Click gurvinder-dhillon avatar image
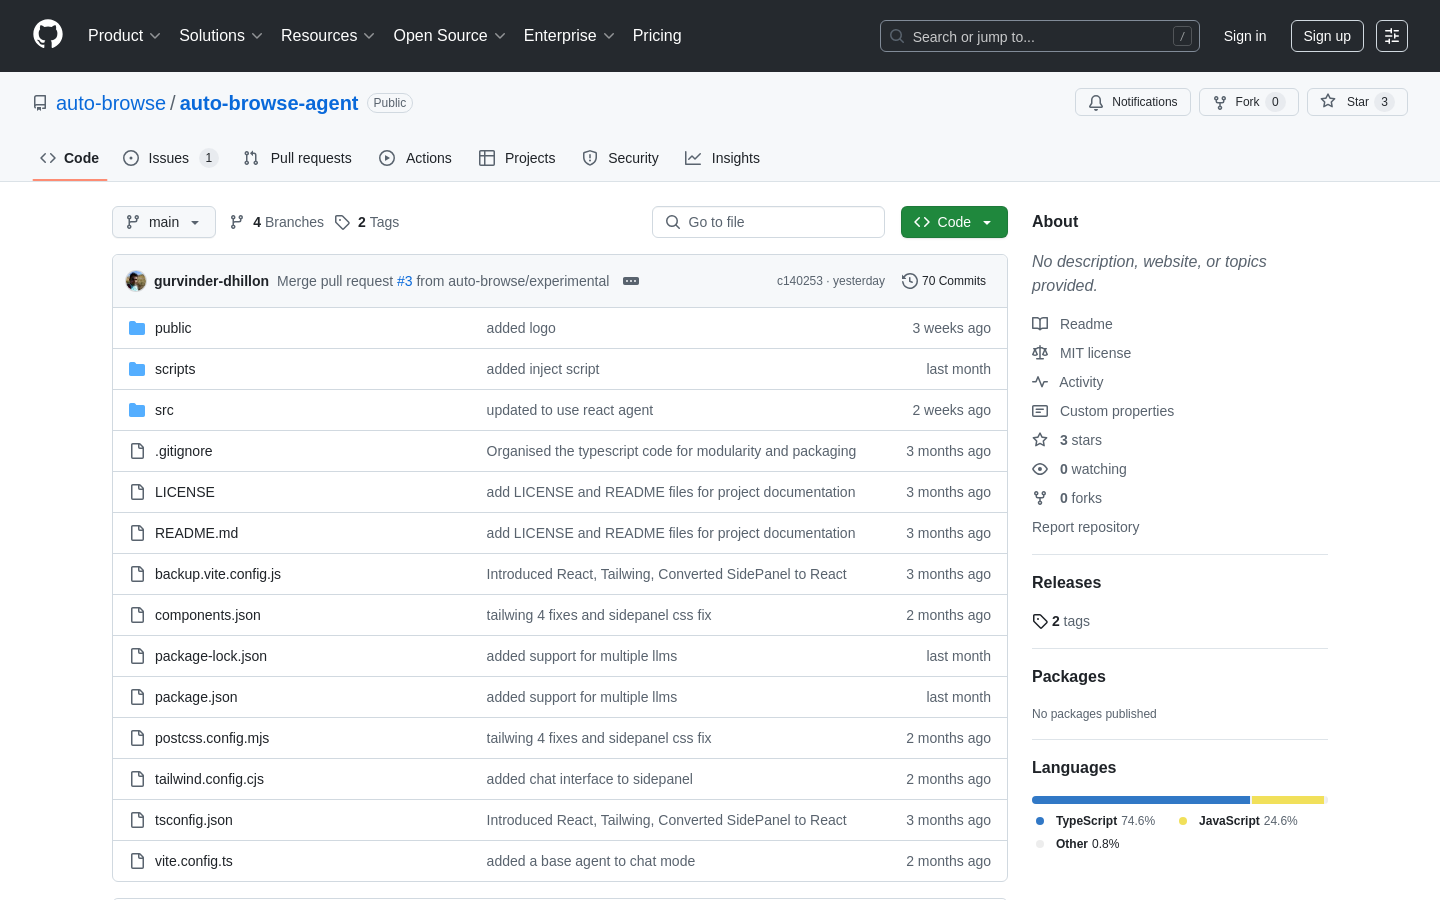Viewport: 1440px width, 900px height. tap(136, 281)
